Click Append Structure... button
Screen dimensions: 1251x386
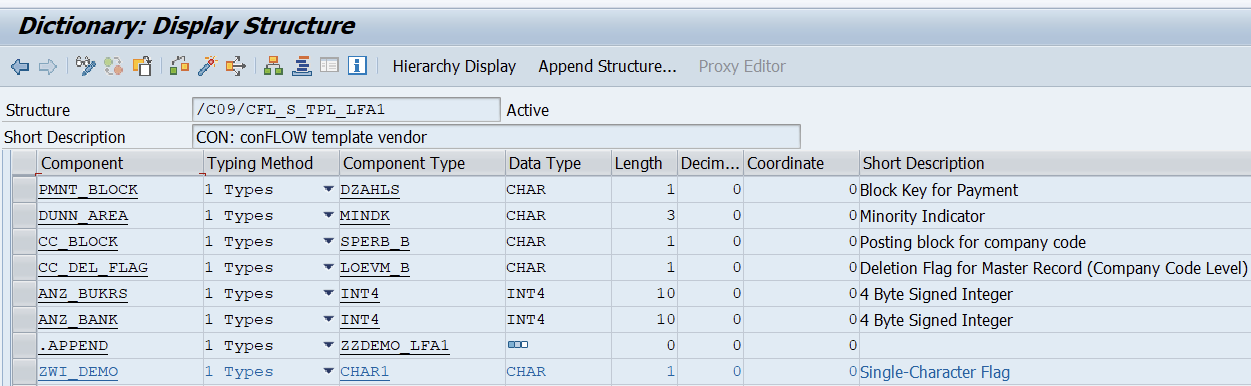(x=608, y=67)
